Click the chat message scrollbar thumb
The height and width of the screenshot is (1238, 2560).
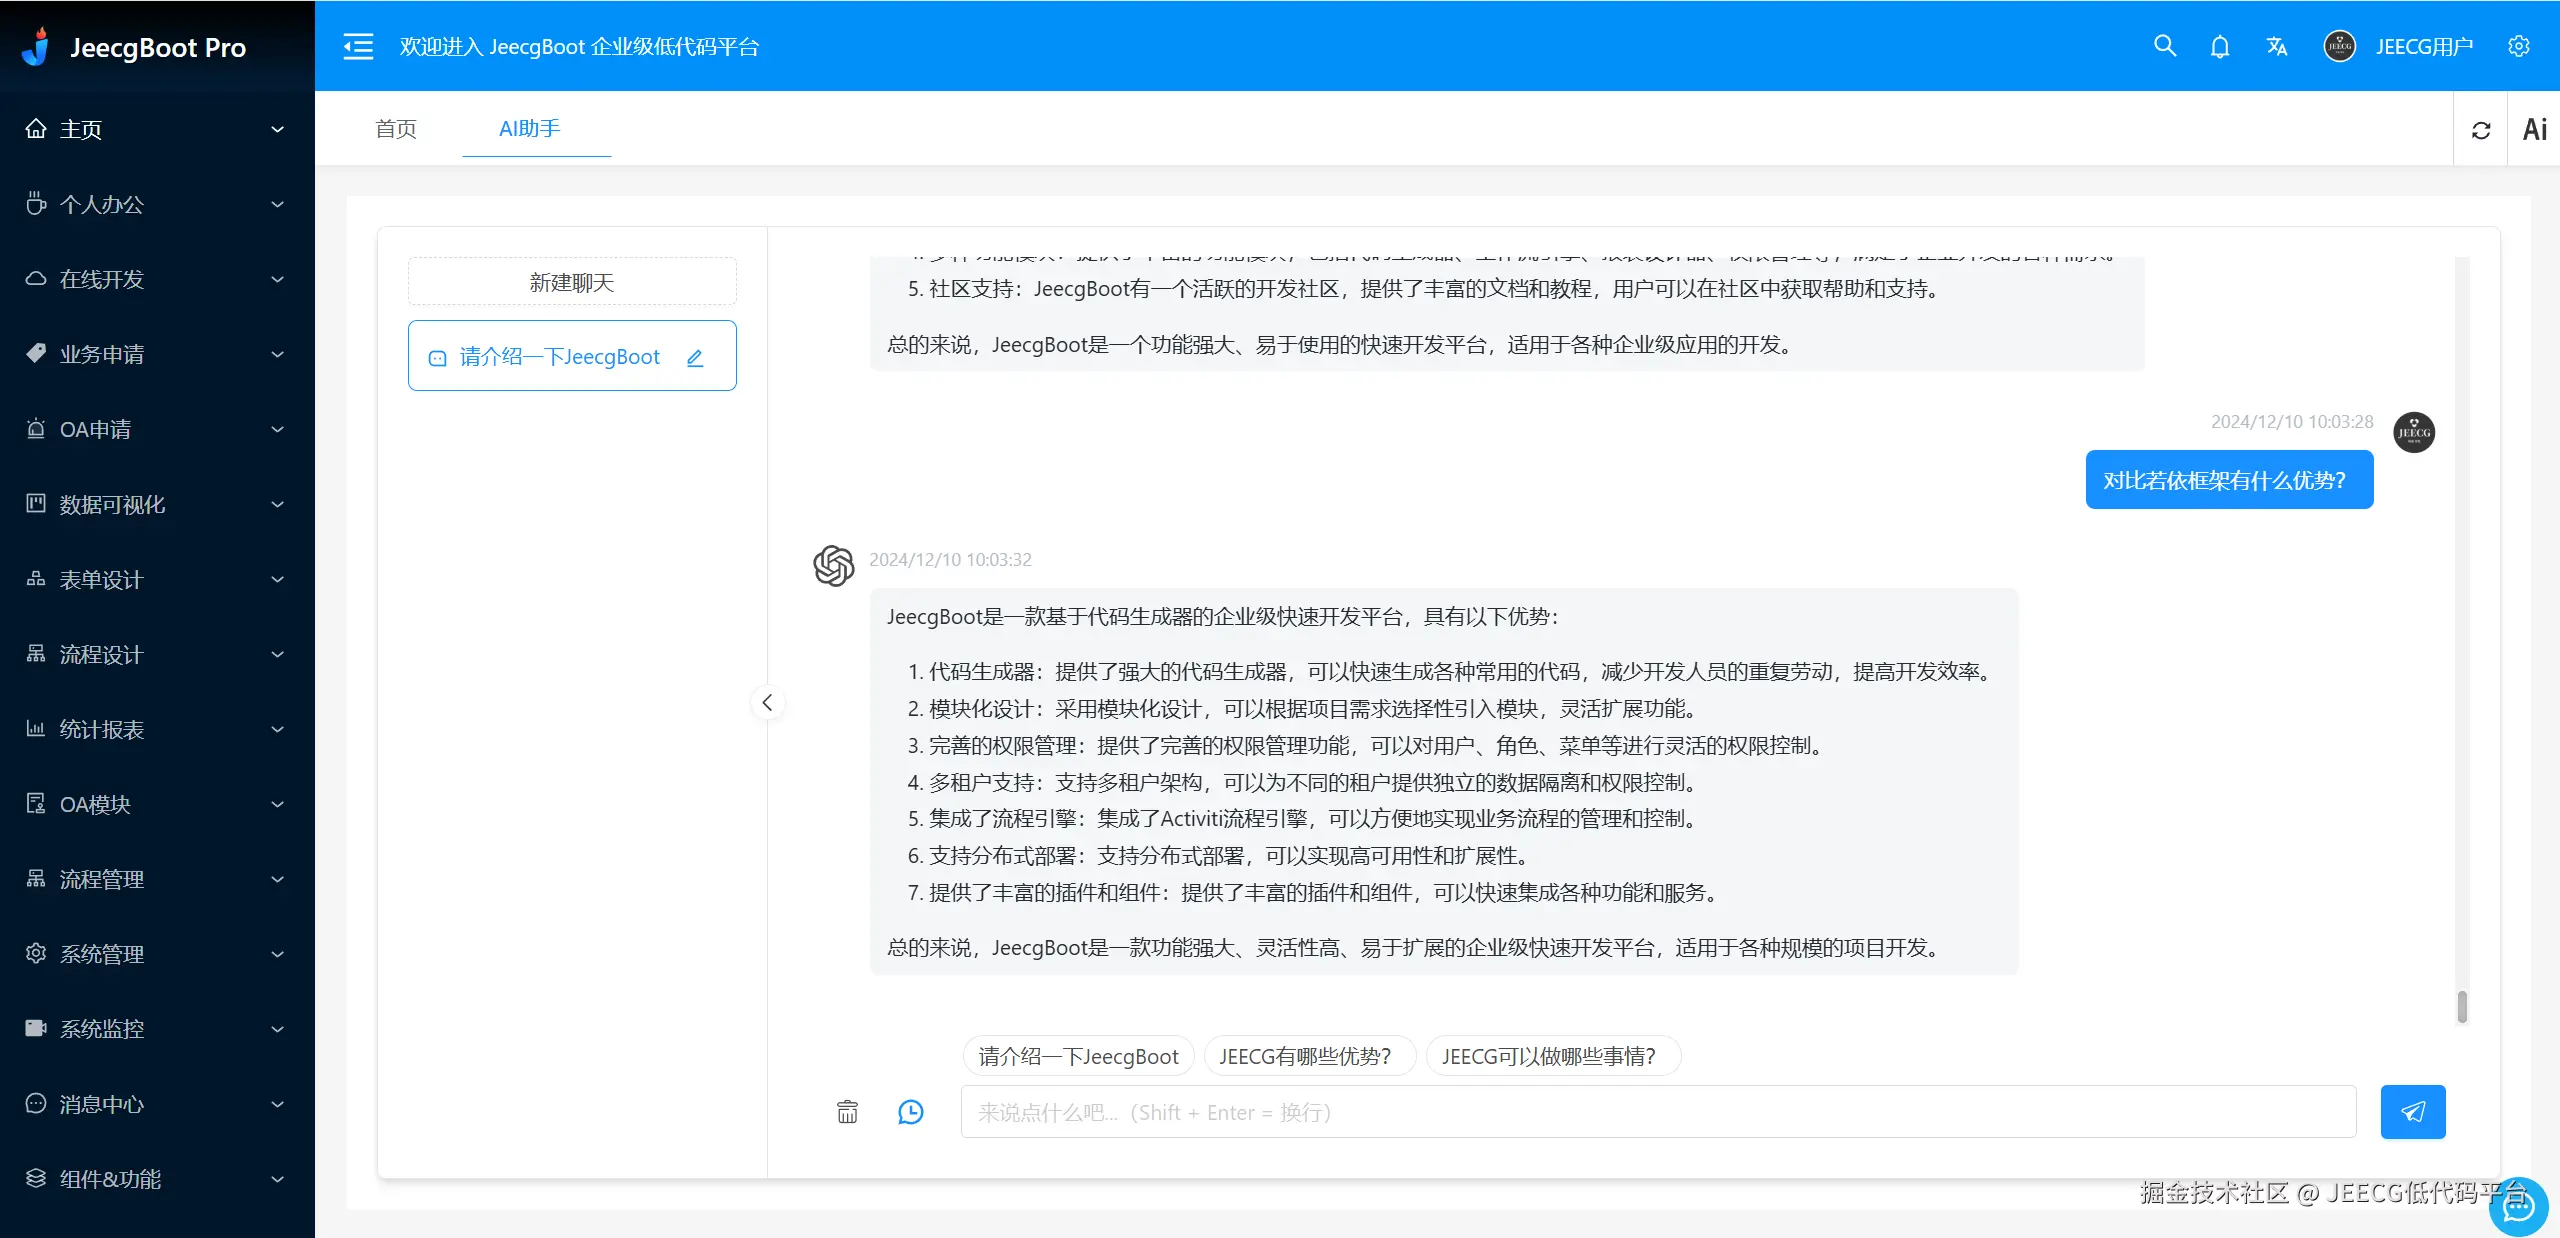coord(2462,1006)
